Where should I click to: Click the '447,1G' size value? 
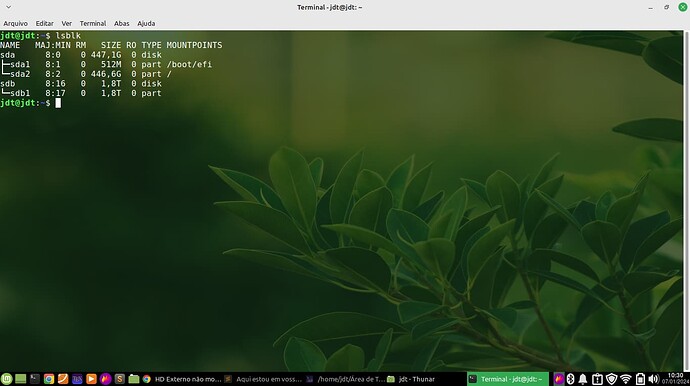point(106,55)
